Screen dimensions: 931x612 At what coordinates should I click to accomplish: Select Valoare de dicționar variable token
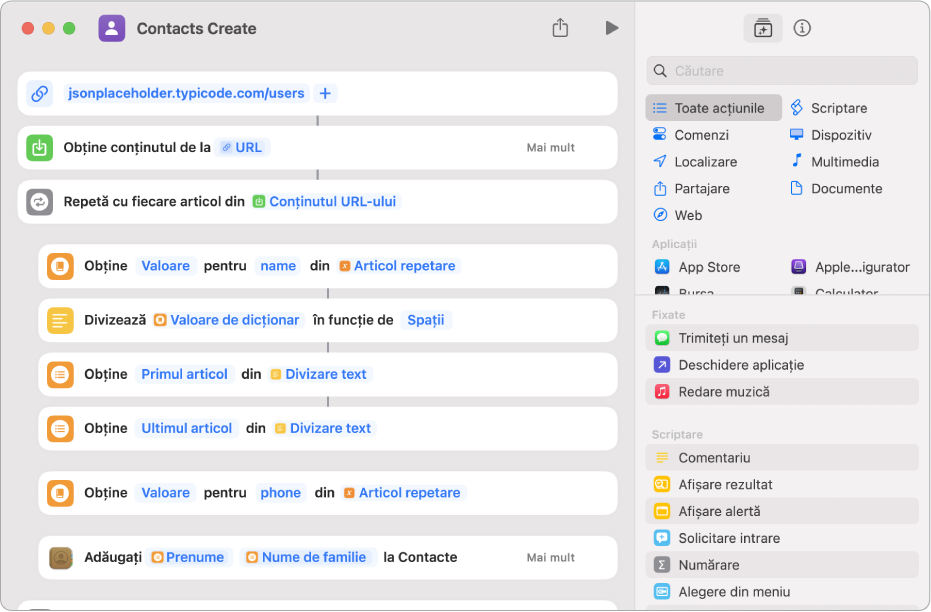(x=227, y=320)
